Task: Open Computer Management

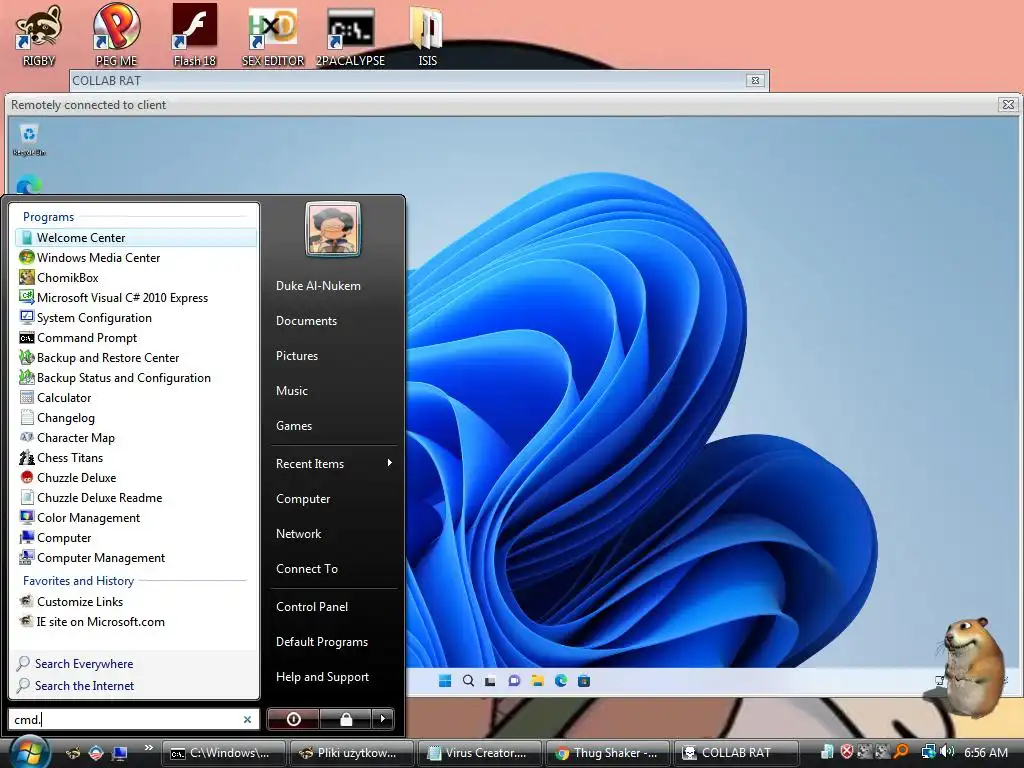Action: (x=136, y=558)
